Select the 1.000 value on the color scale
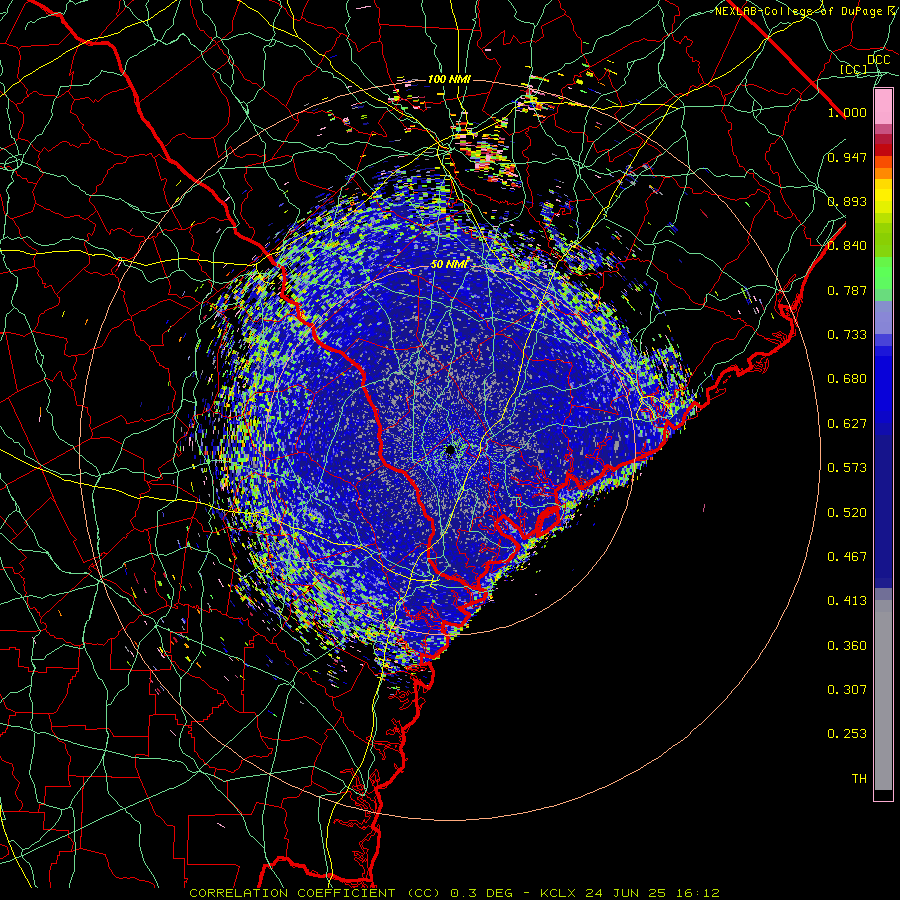This screenshot has height=900, width=900. click(847, 112)
